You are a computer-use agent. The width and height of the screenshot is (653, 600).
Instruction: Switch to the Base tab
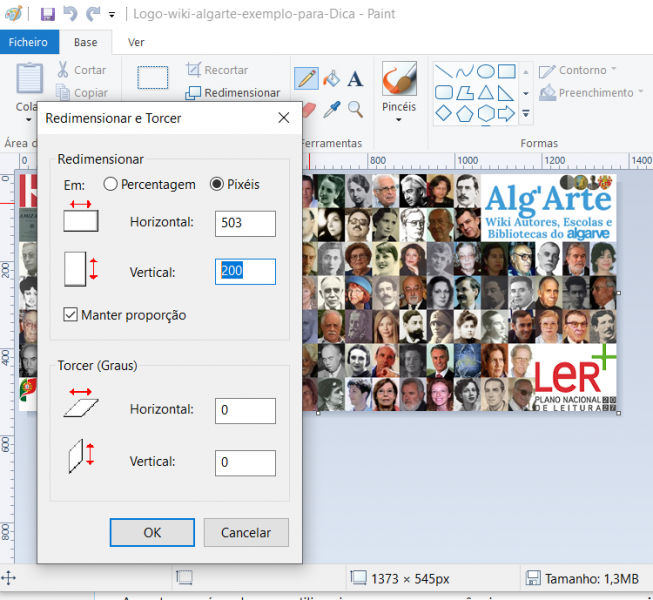pyautogui.click(x=85, y=42)
